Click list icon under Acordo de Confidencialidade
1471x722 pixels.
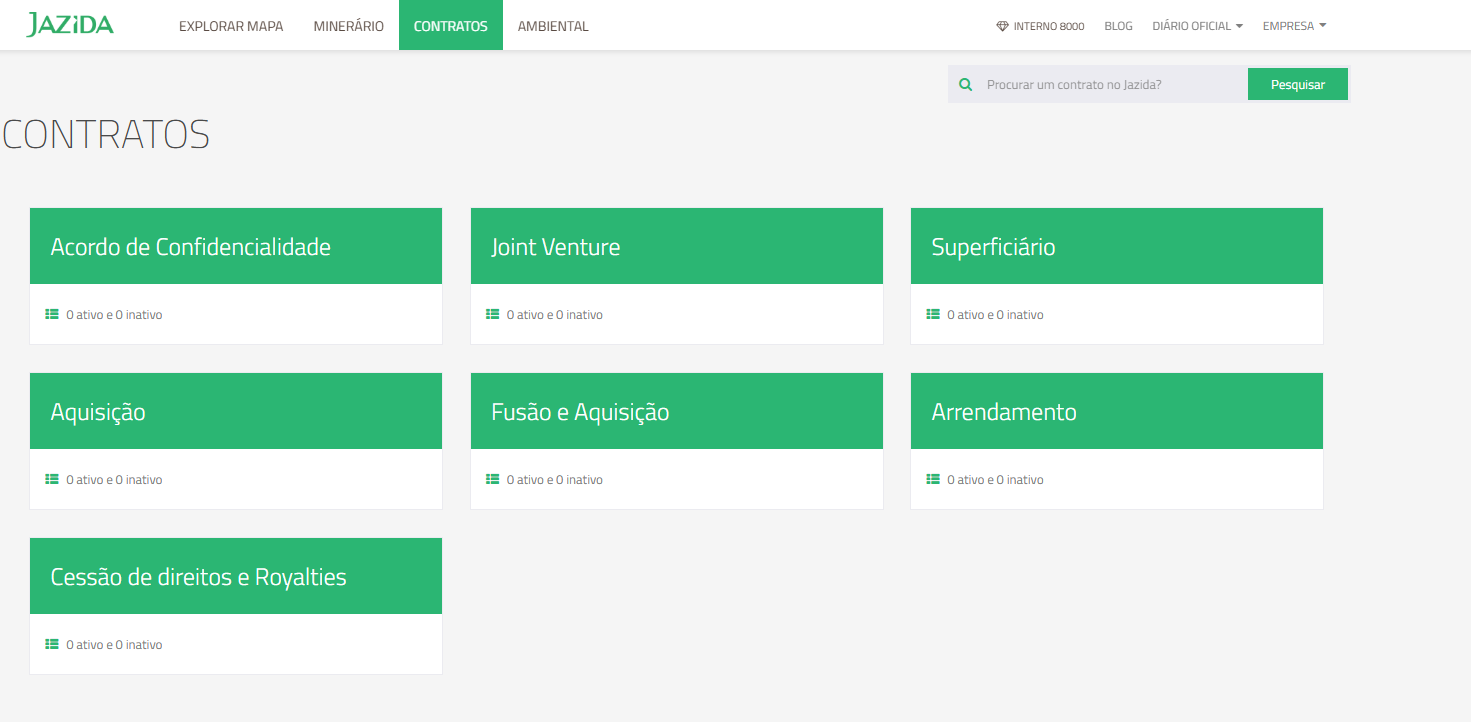(52, 314)
